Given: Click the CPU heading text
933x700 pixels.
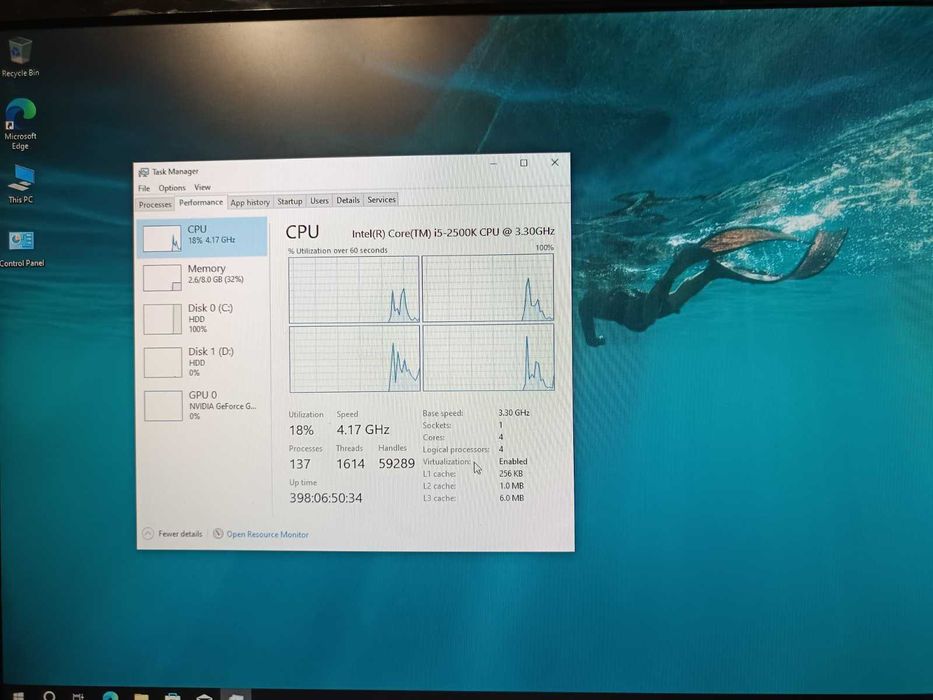Looking at the screenshot, I should pos(302,232).
